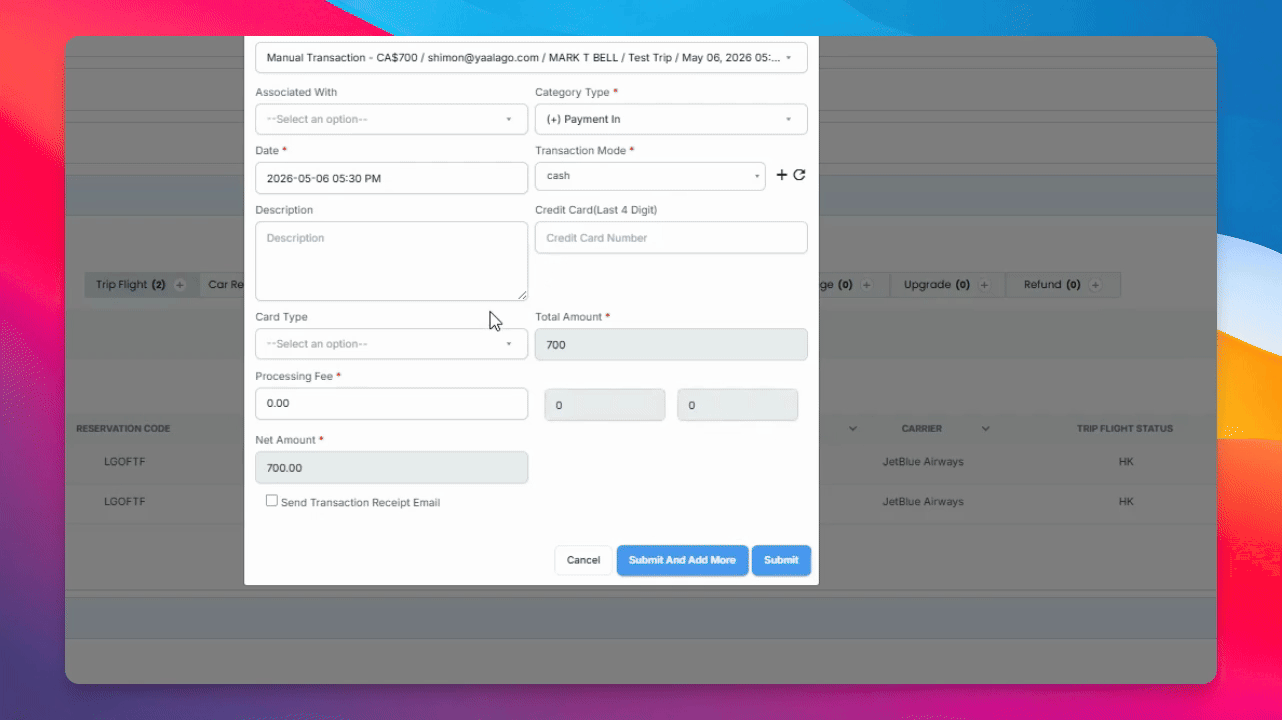Click Submit And Add More button
This screenshot has height=720, width=1282.
pos(682,560)
